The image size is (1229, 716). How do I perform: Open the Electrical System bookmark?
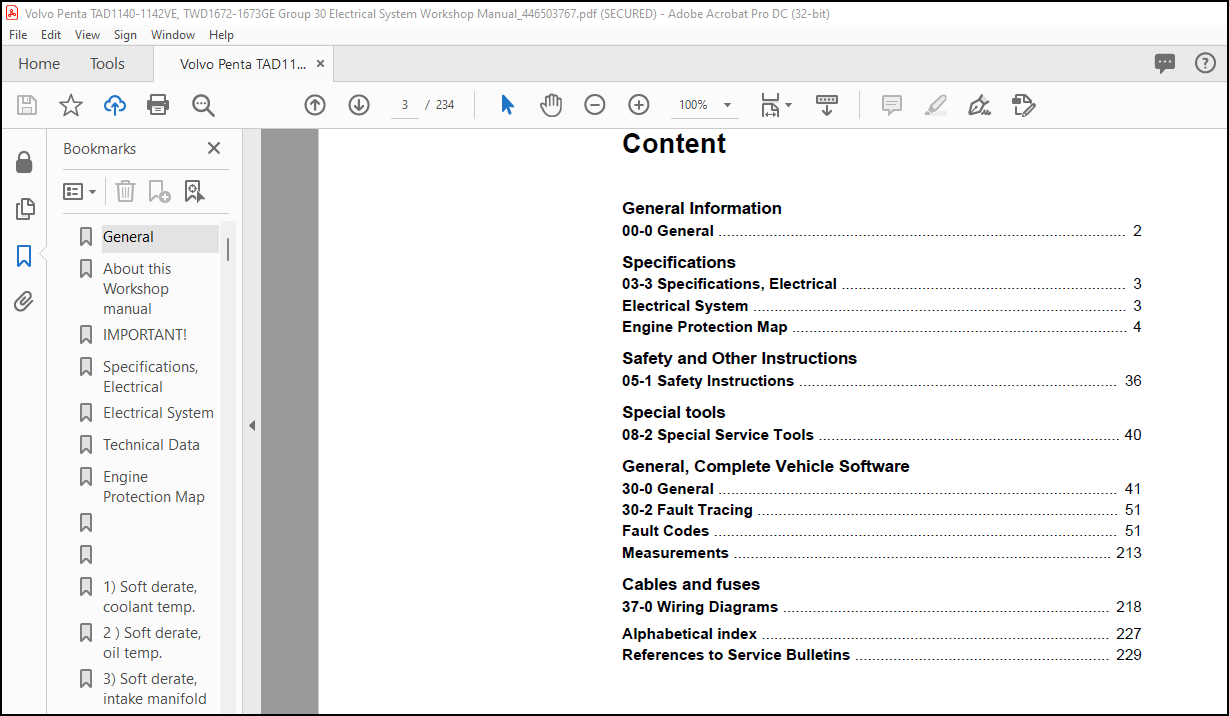pyautogui.click(x=158, y=413)
